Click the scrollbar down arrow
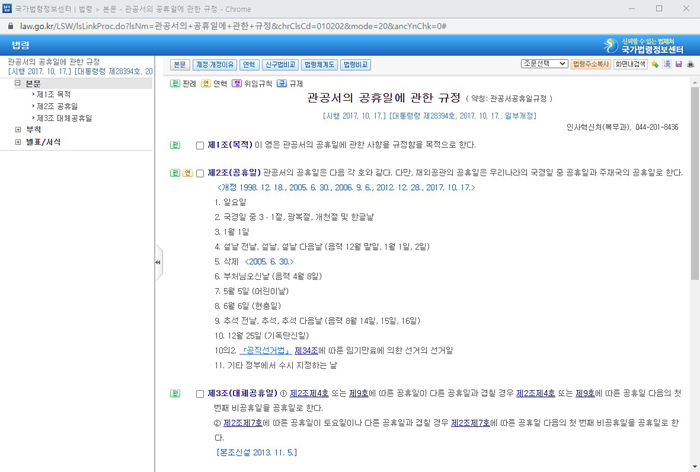The width and height of the screenshot is (700, 472). click(695, 467)
